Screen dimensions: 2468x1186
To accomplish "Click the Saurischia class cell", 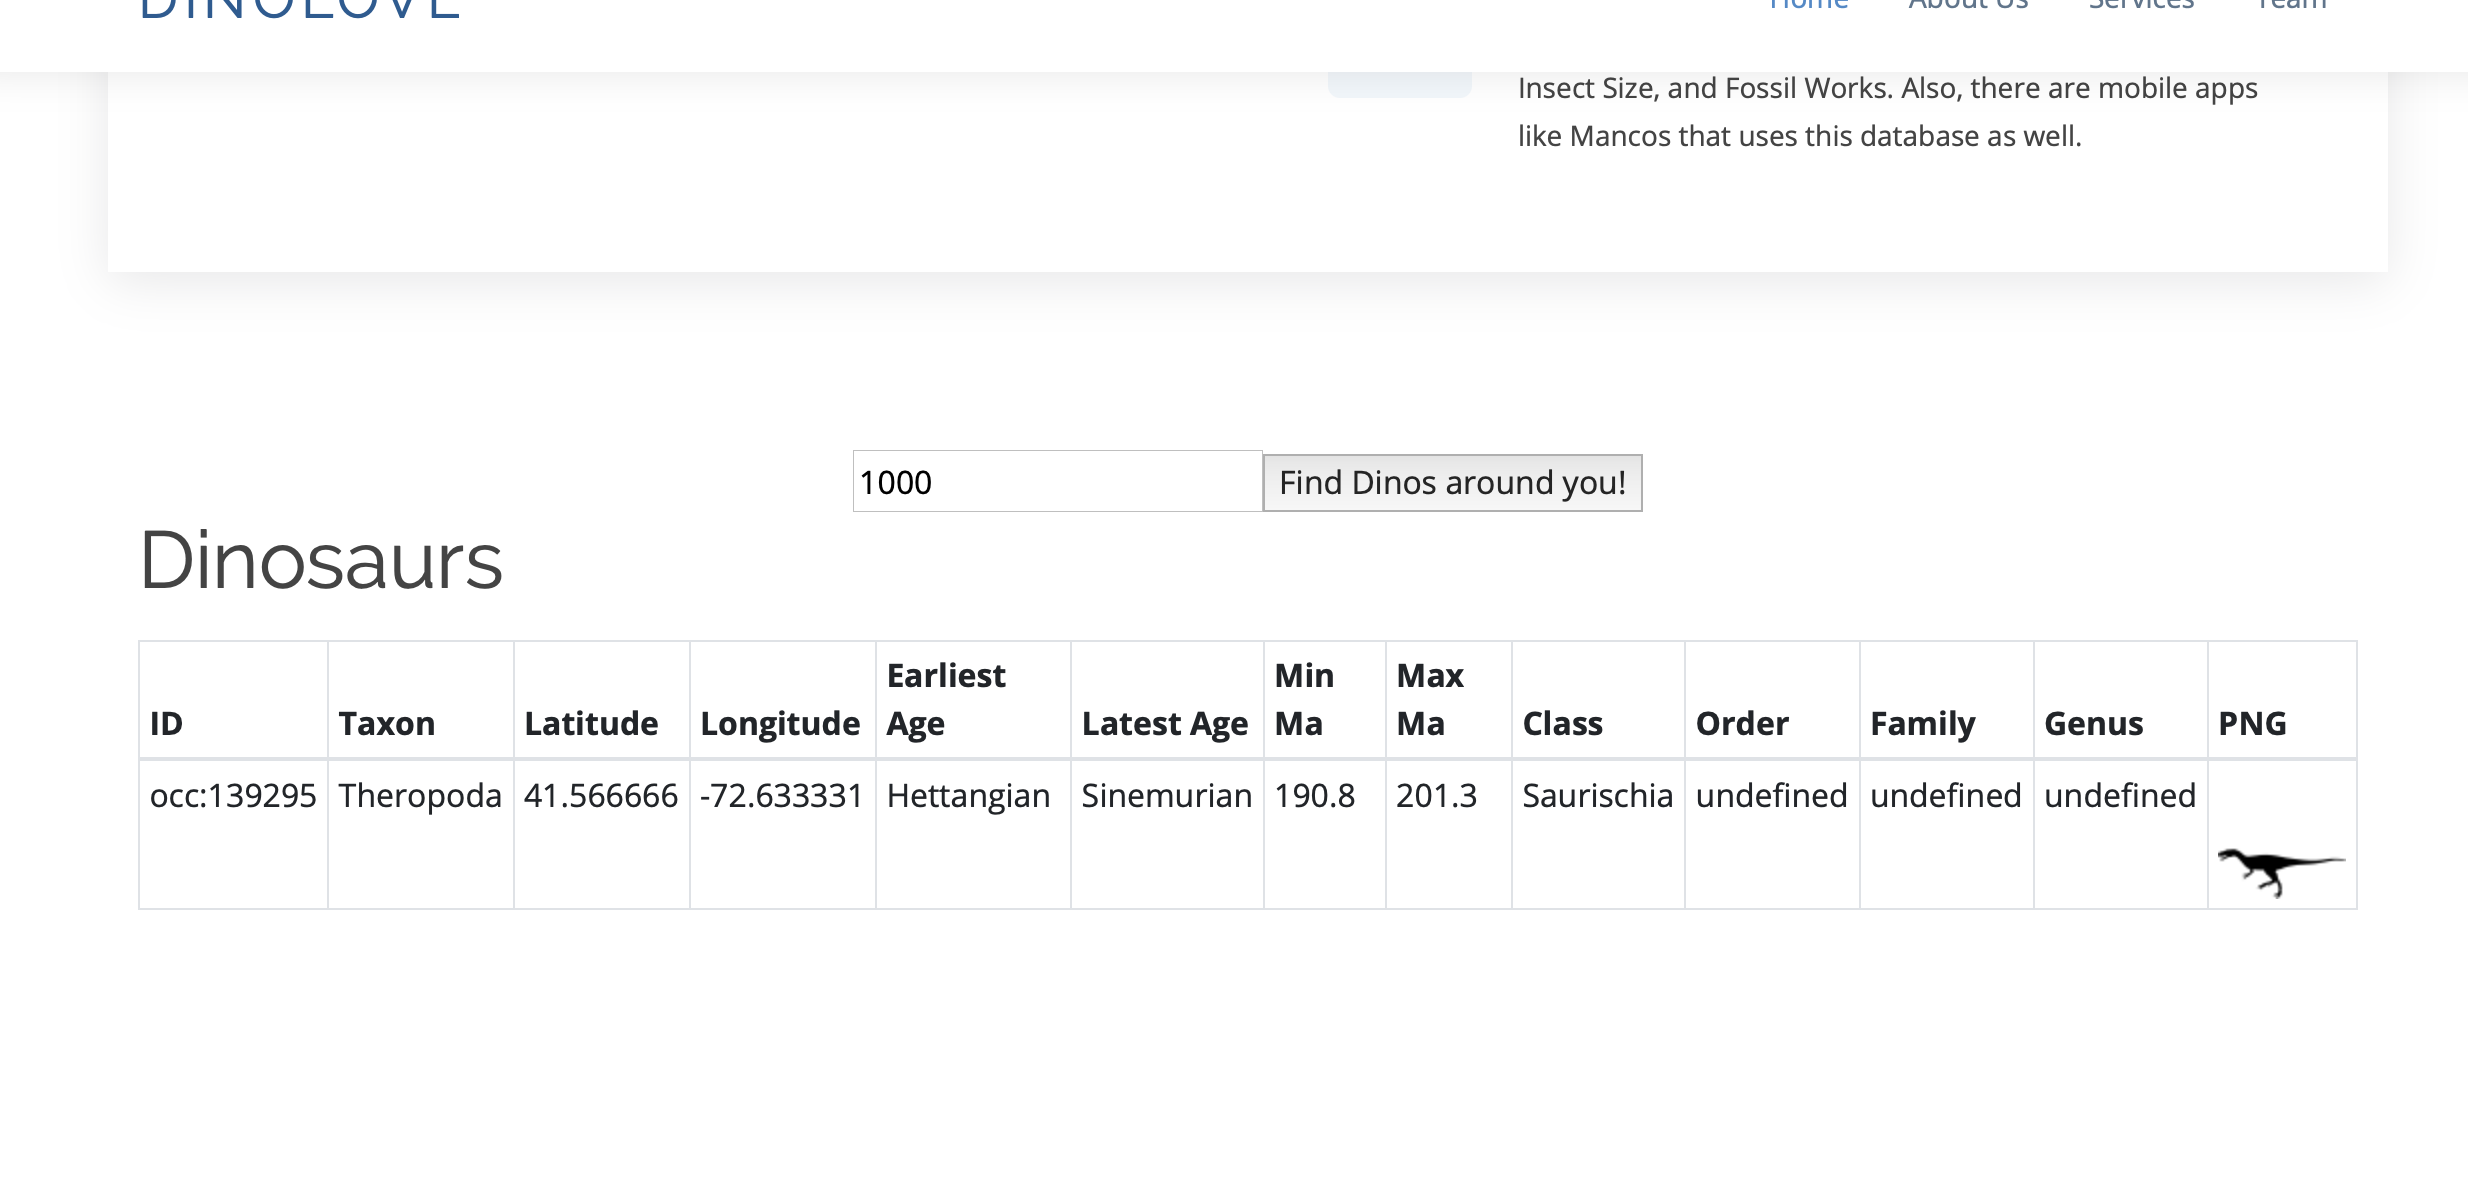I will click(x=1597, y=796).
